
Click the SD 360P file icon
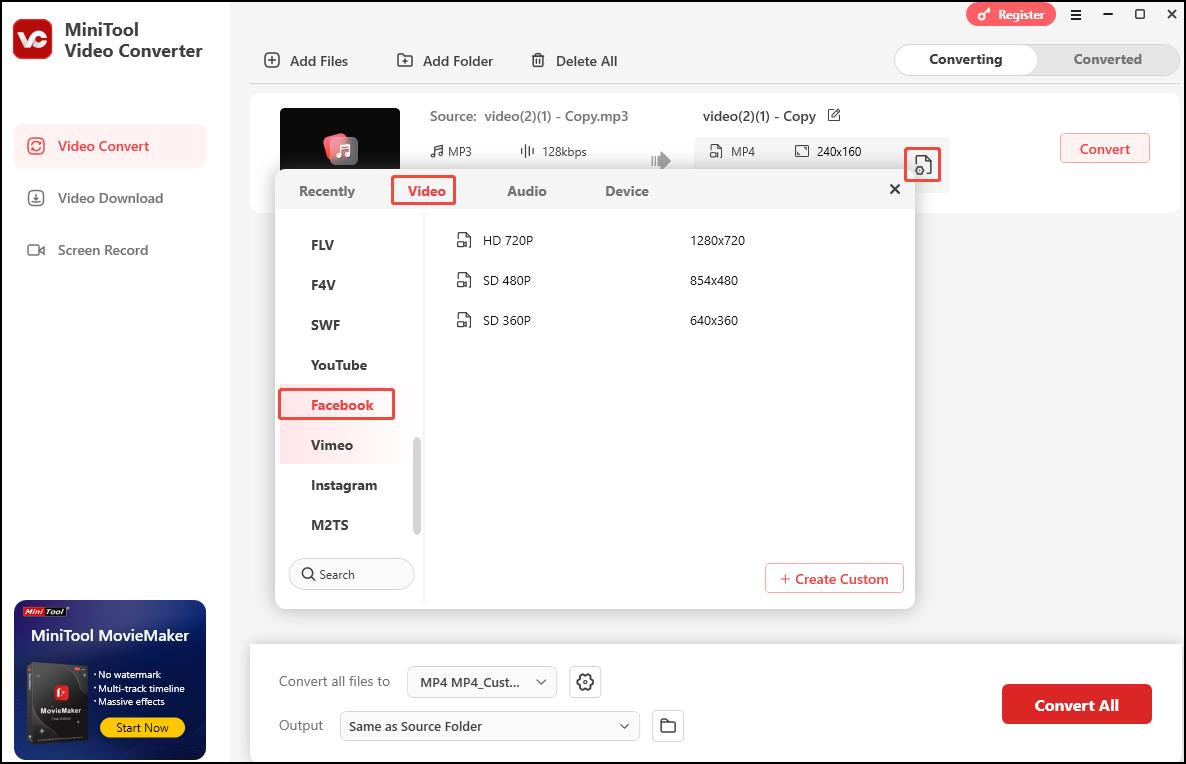[464, 321]
